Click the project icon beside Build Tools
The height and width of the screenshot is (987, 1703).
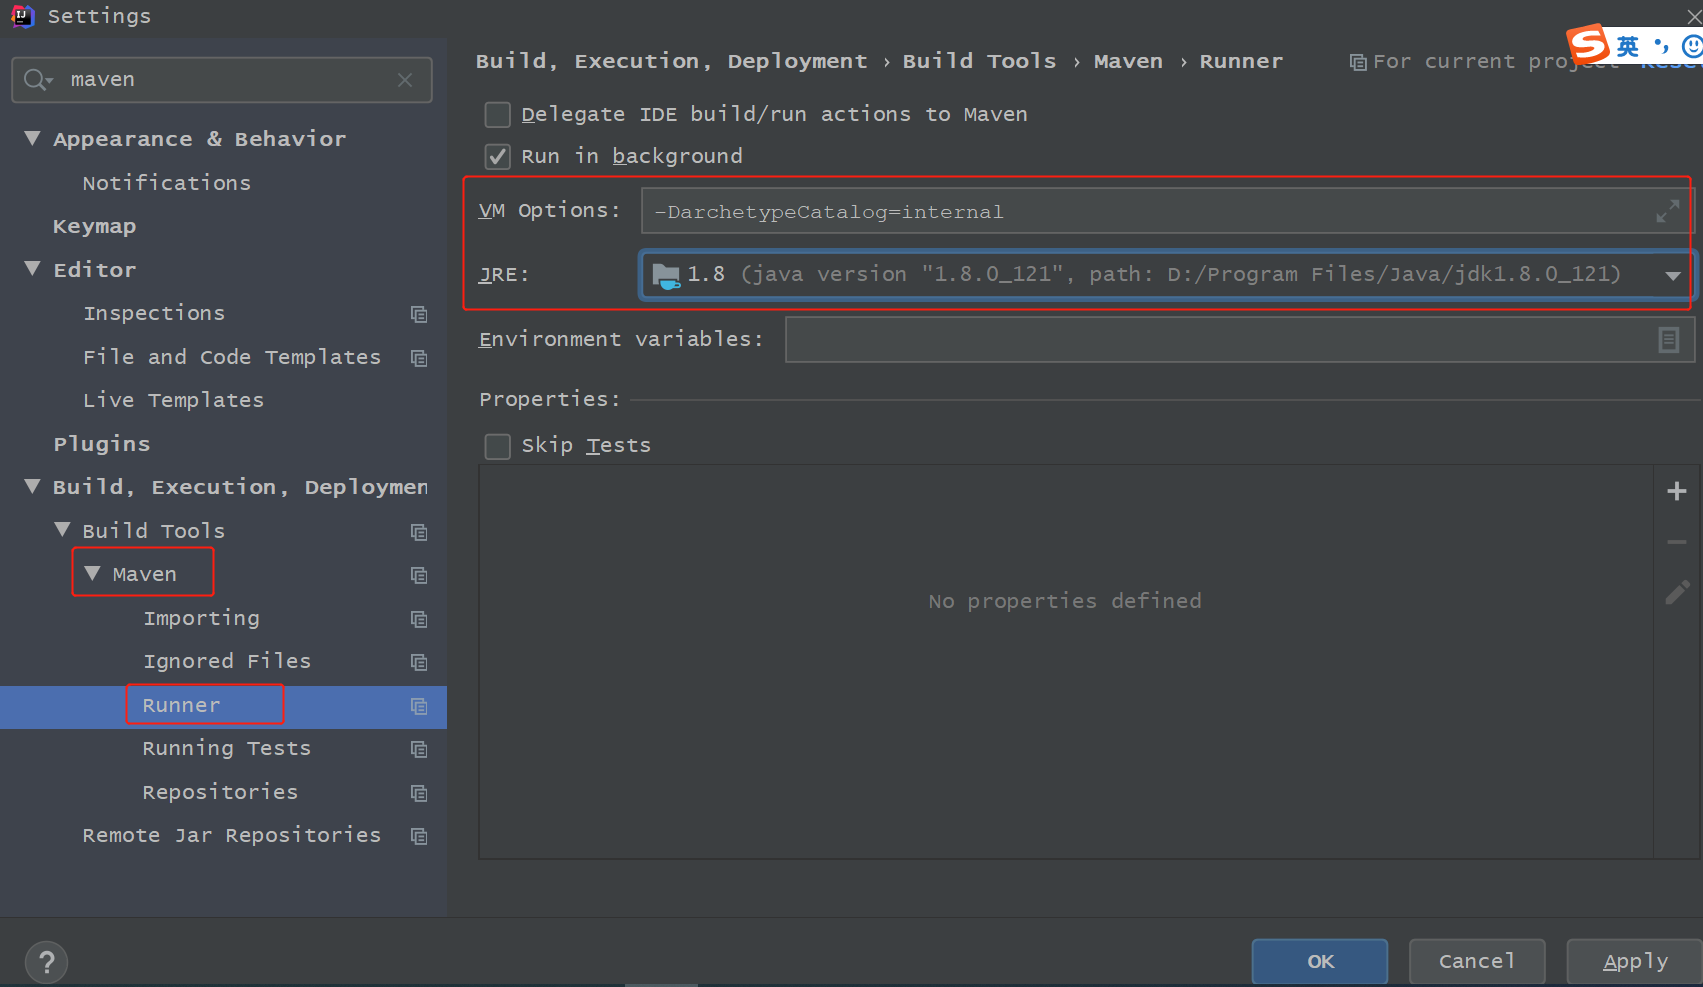419,532
